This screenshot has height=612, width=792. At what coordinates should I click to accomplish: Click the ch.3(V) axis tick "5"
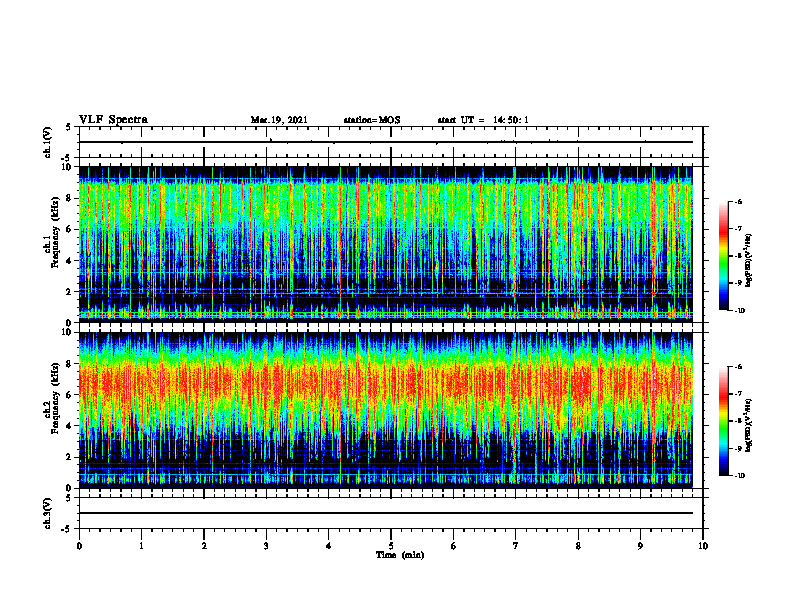coord(69,498)
